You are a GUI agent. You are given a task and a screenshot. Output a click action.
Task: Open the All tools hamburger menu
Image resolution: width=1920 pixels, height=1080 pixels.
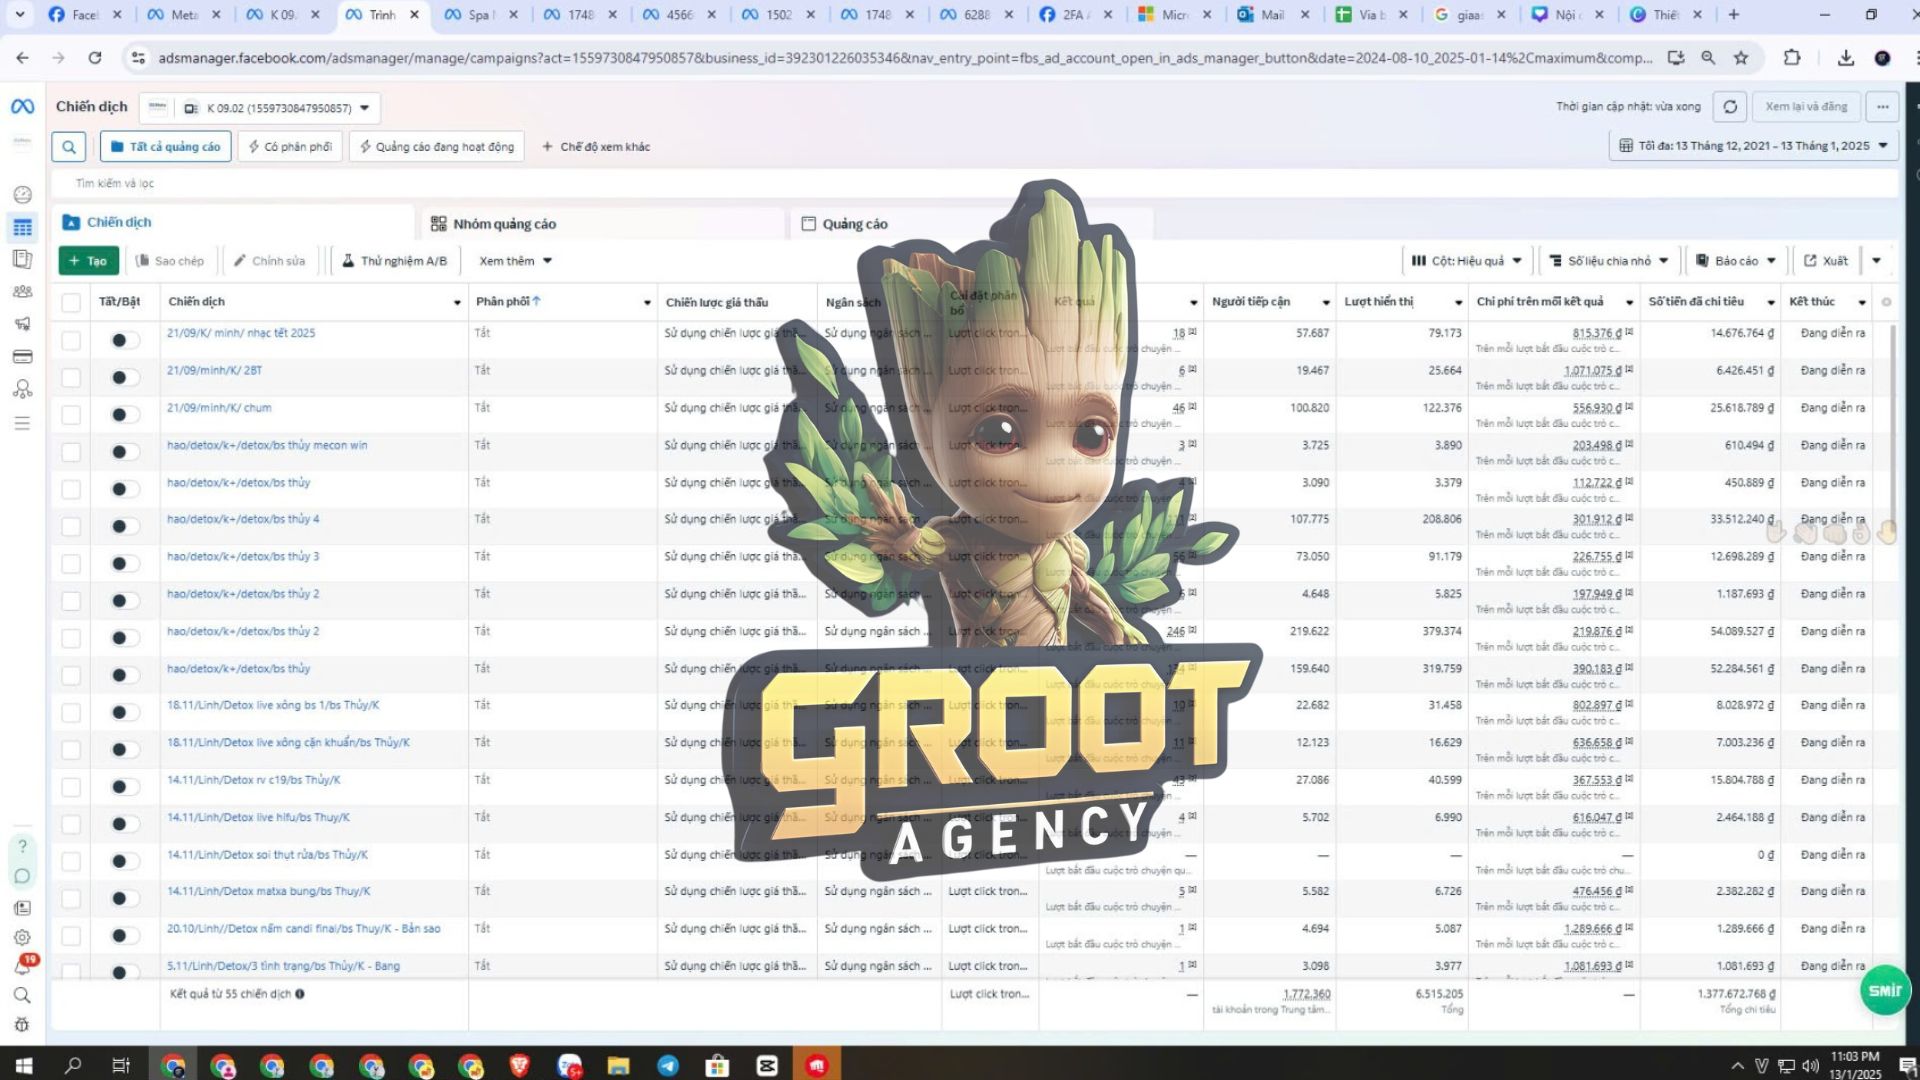(22, 424)
